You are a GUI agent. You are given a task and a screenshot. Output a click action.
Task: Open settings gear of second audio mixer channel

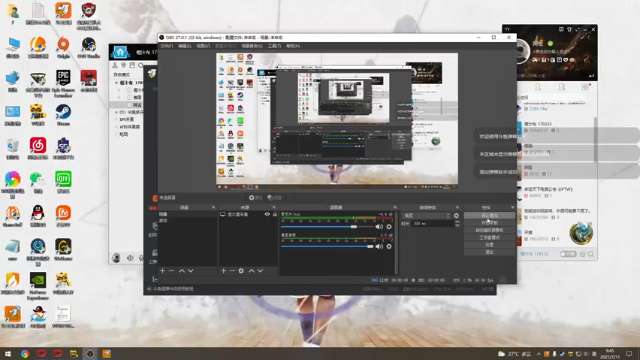(389, 247)
